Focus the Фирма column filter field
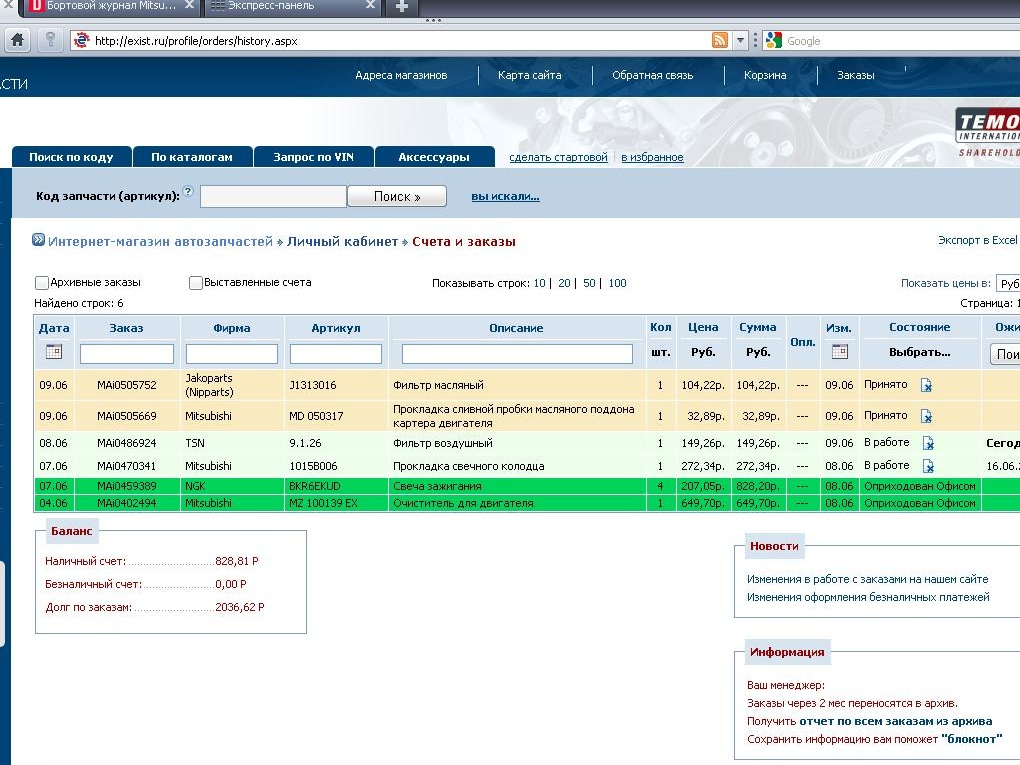Image resolution: width=1020 pixels, height=765 pixels. pos(232,354)
